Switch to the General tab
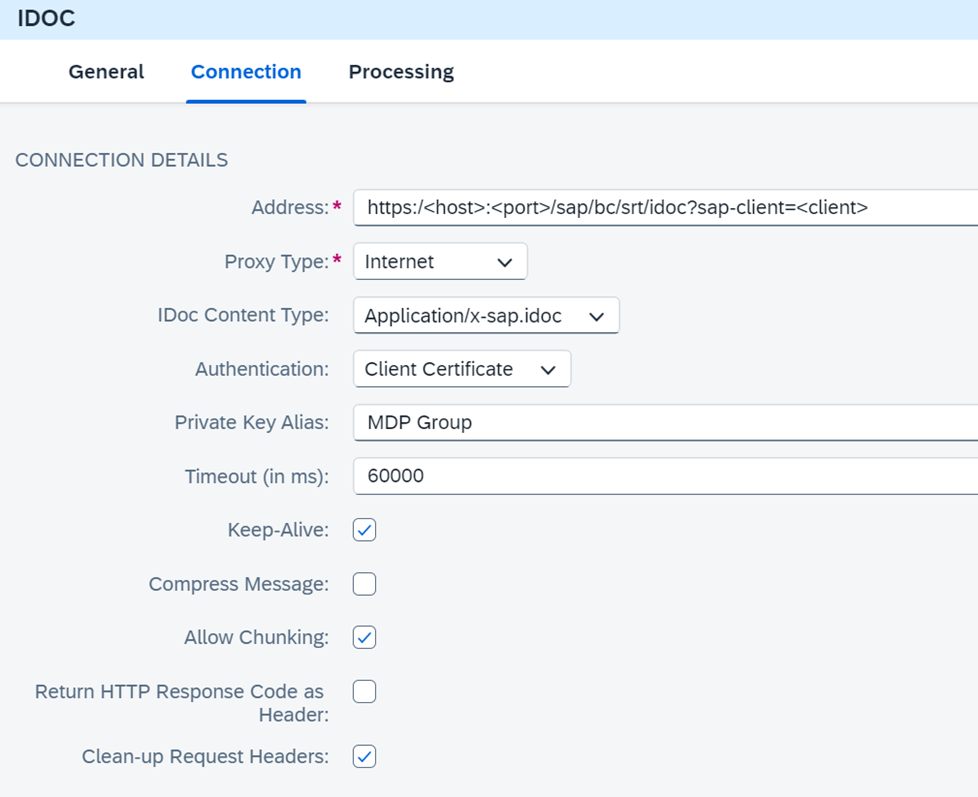 pyautogui.click(x=106, y=72)
